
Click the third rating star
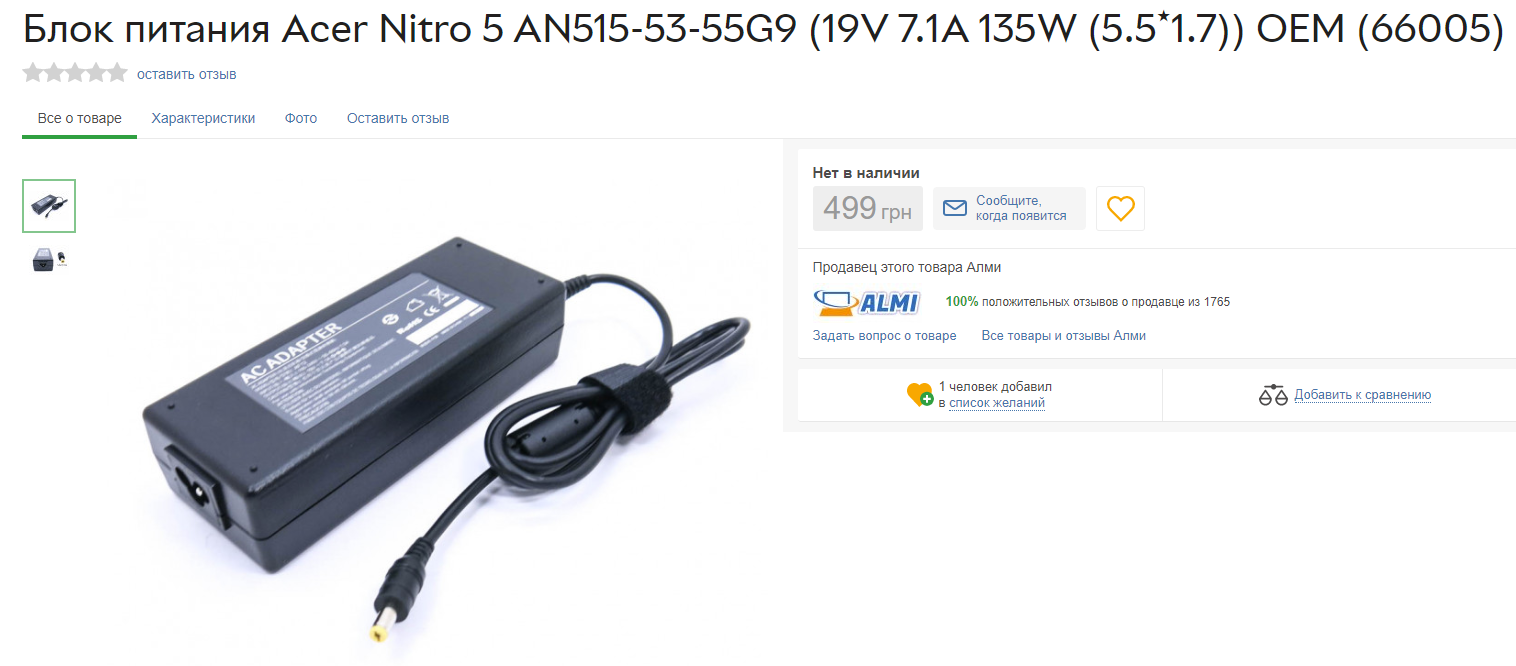tap(75, 73)
